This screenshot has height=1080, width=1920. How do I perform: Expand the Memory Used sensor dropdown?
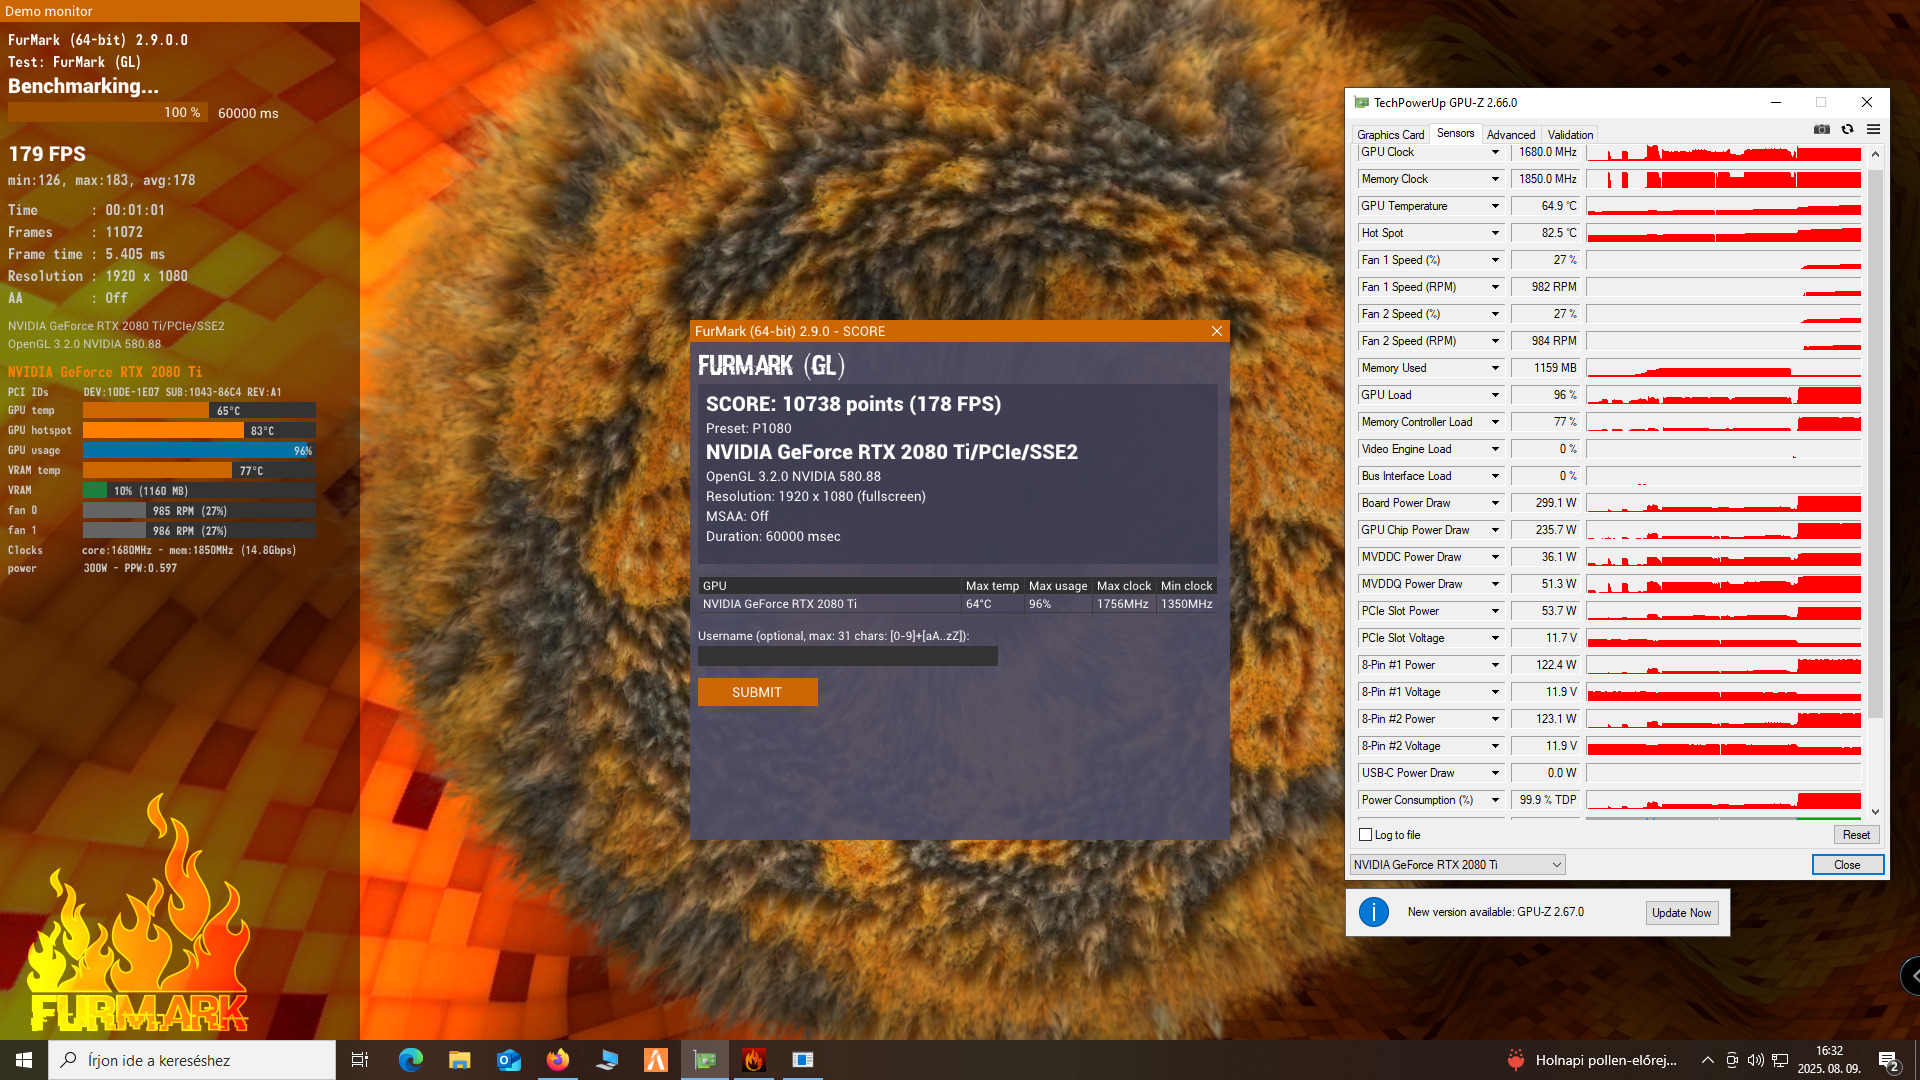point(1495,368)
